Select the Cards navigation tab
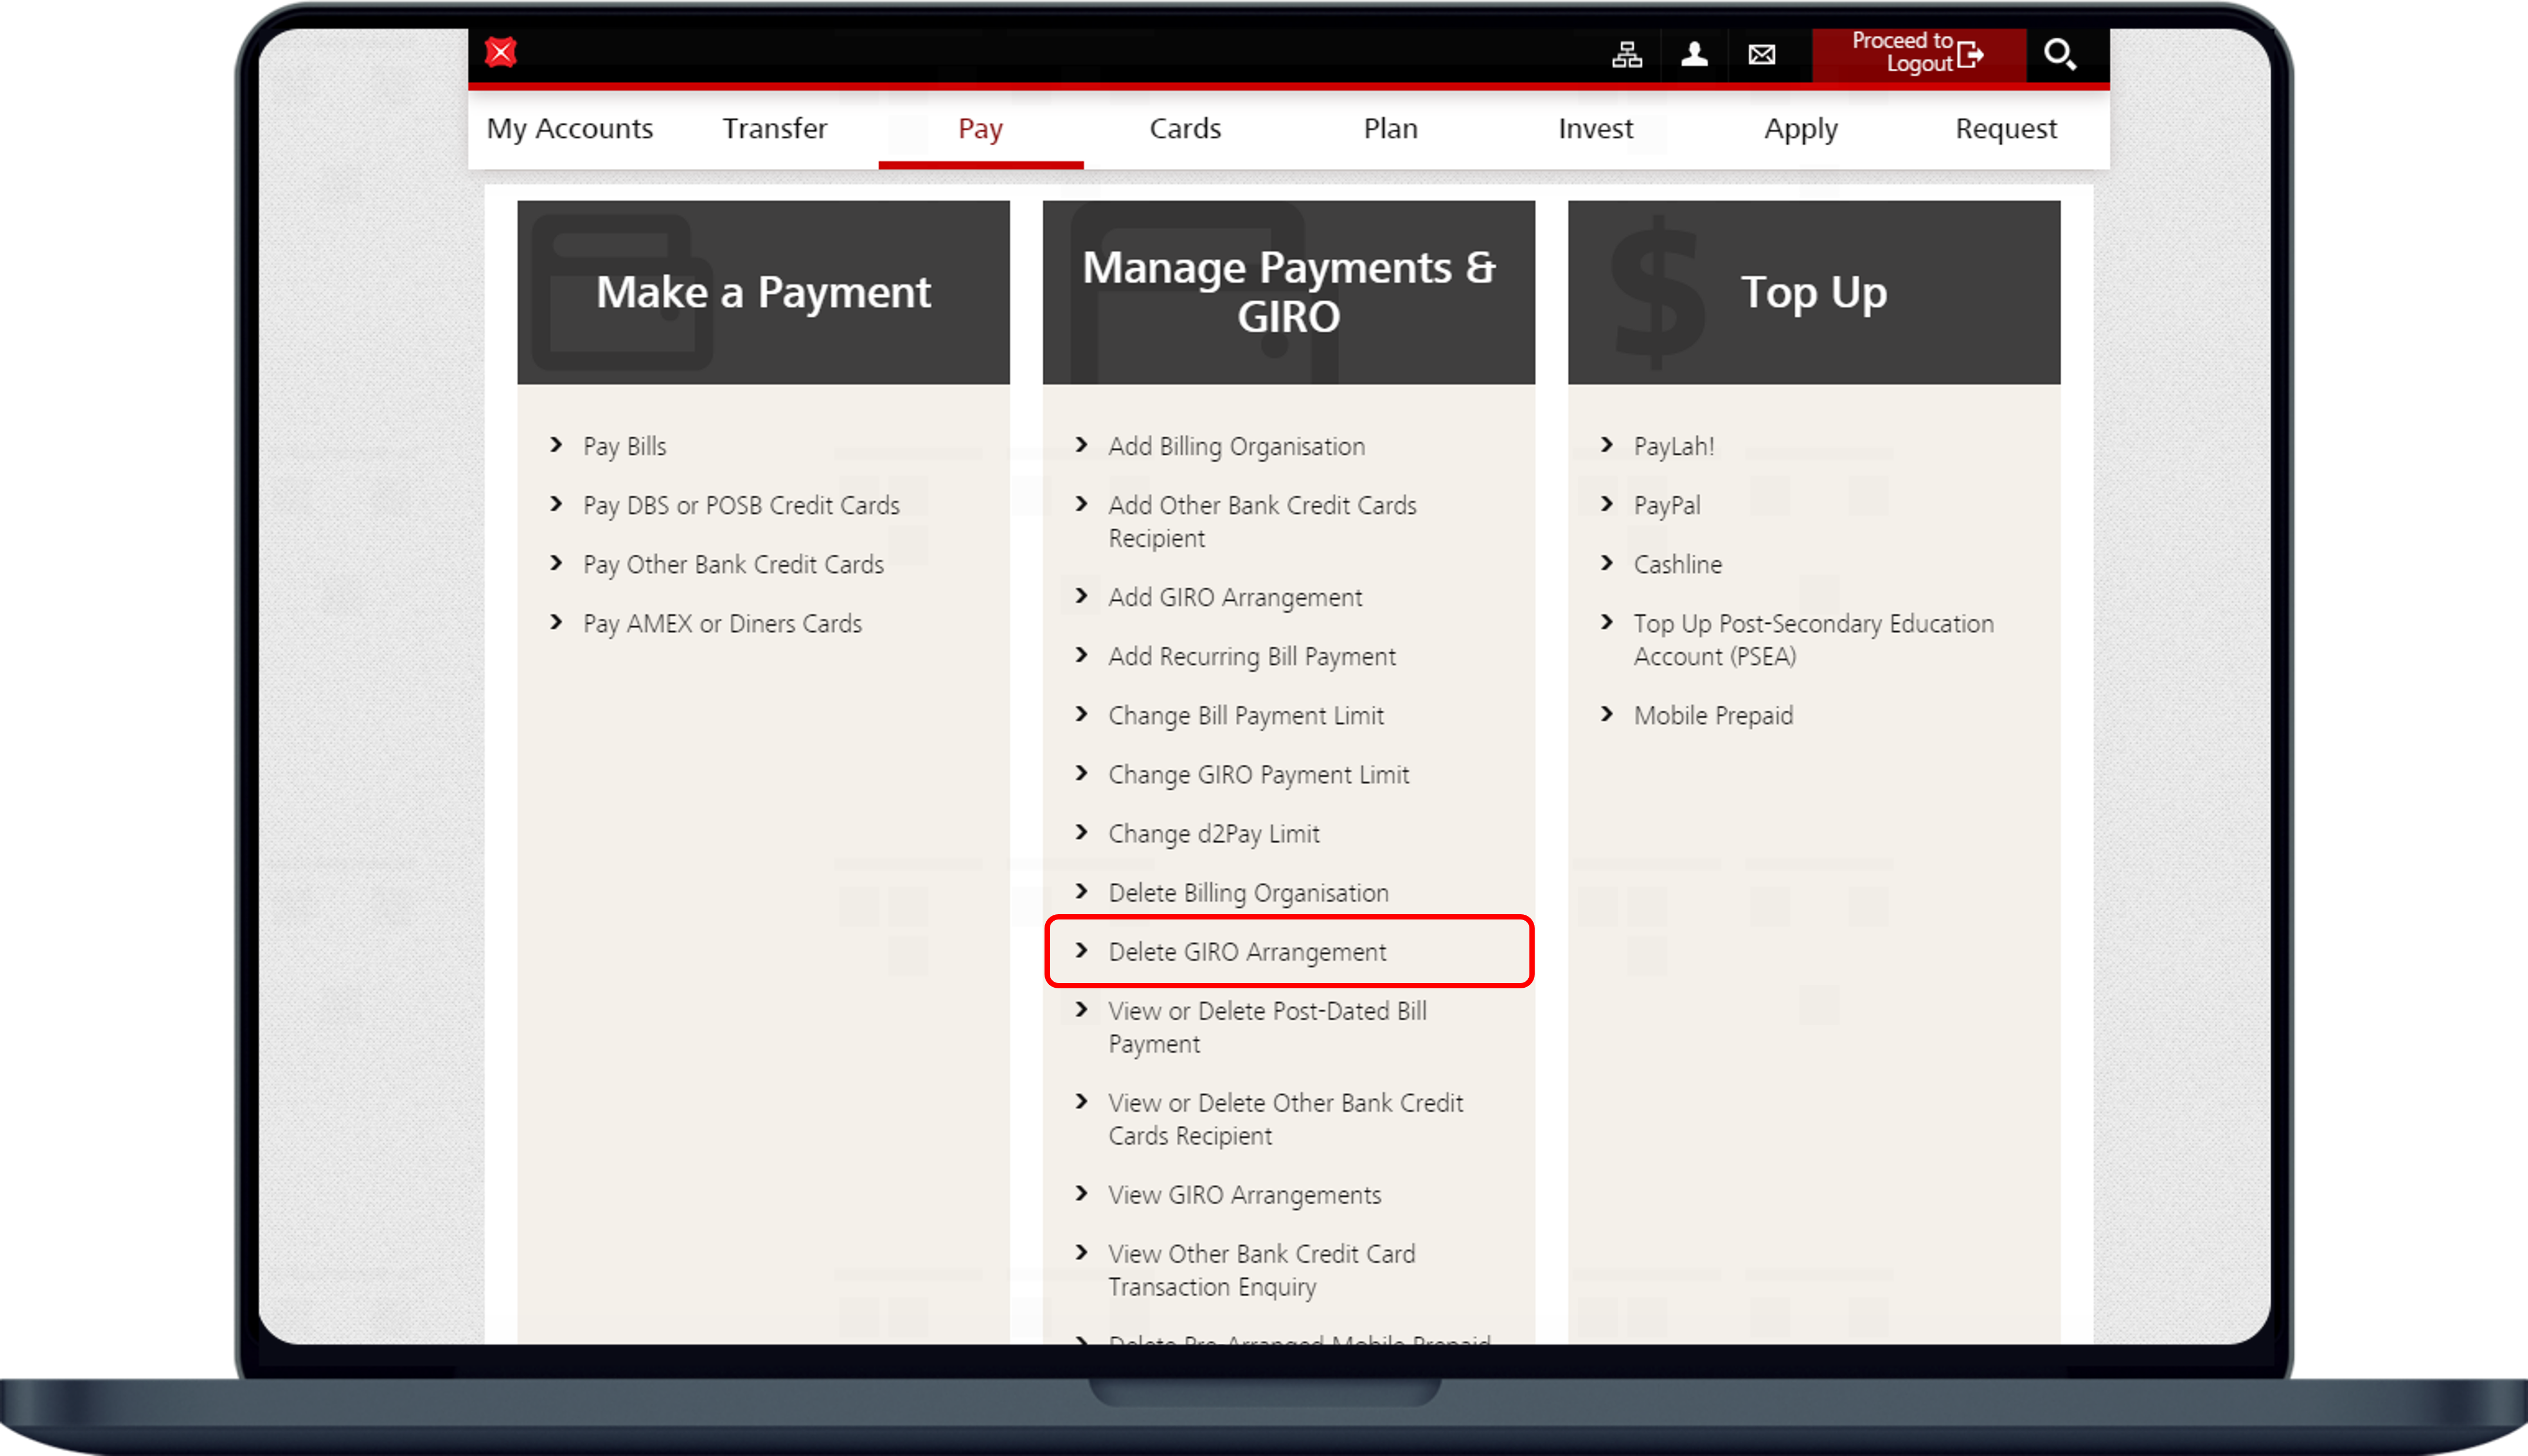The image size is (2528, 1456). [1185, 129]
